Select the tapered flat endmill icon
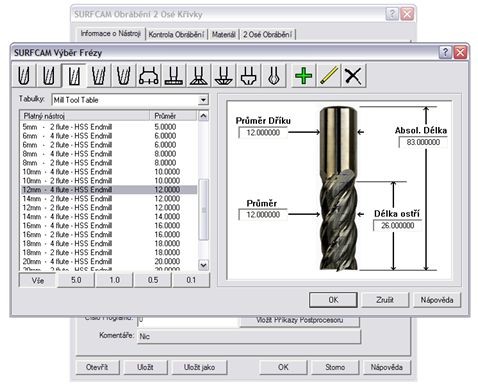 [99, 76]
